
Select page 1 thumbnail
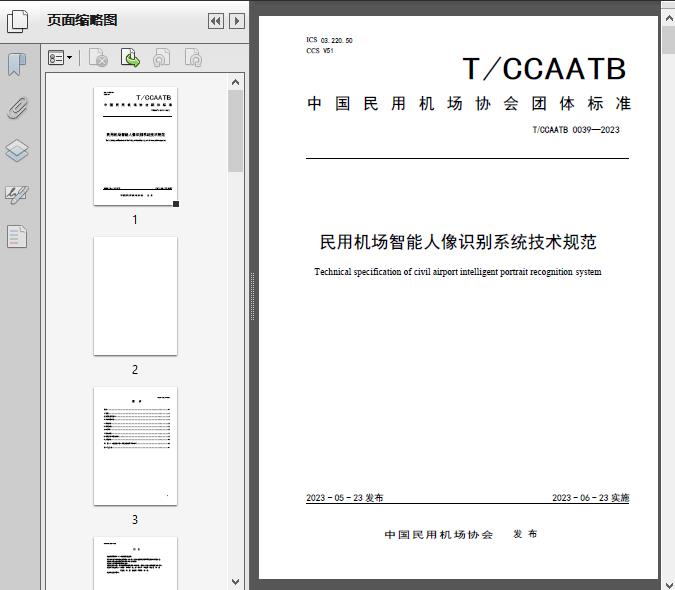click(135, 146)
